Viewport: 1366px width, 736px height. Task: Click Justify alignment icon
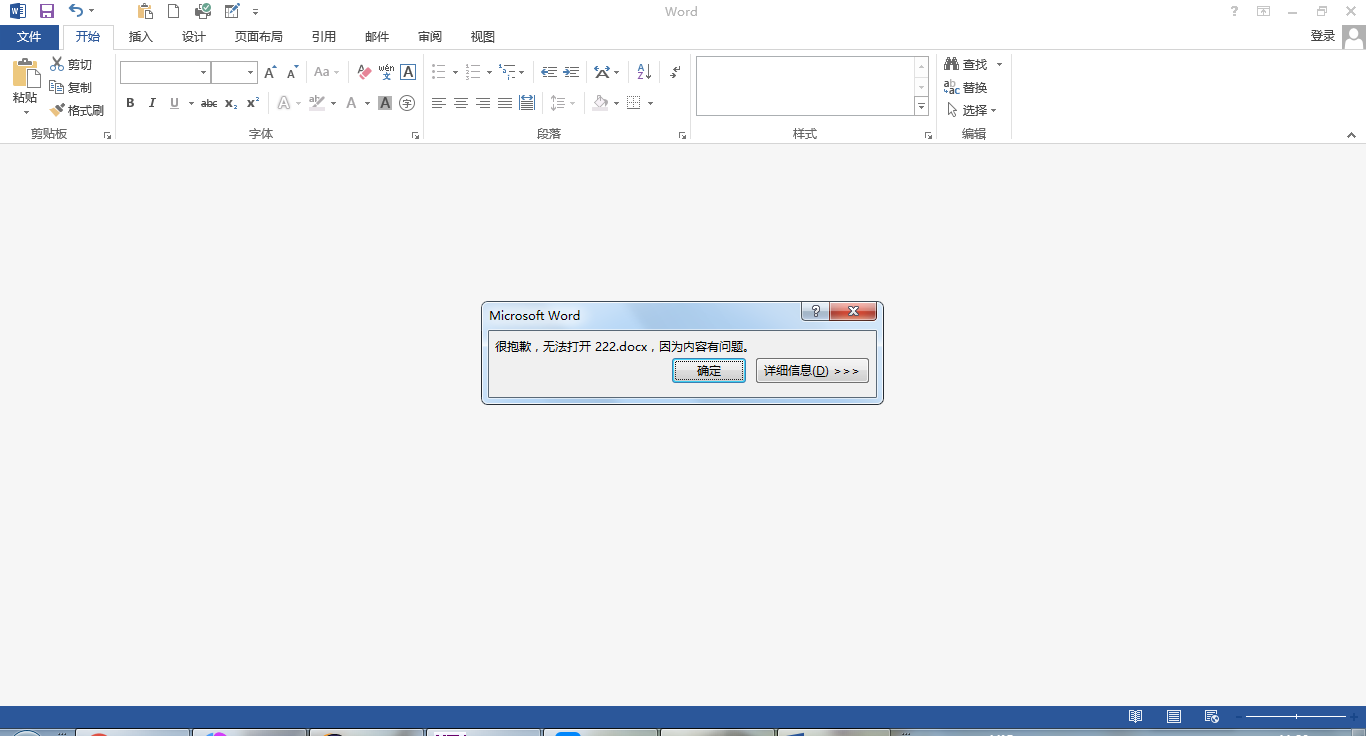point(505,103)
